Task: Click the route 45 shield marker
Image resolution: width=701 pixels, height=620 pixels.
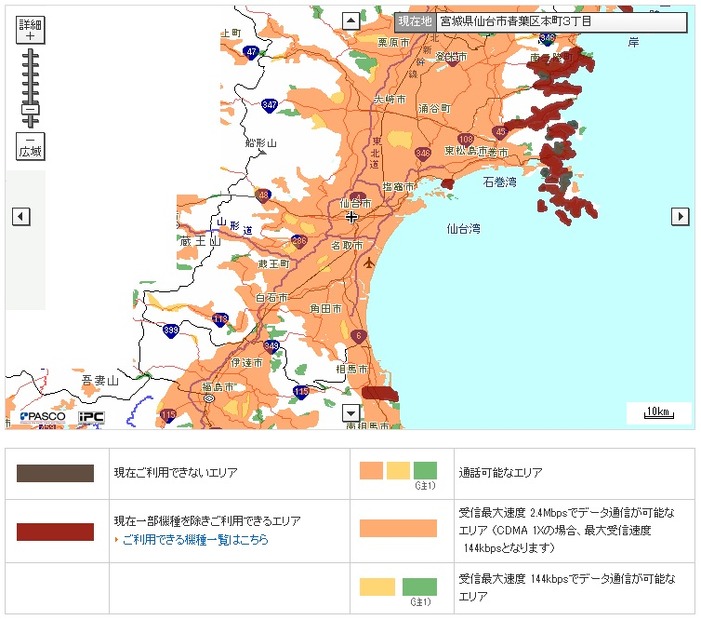Action: [500, 132]
